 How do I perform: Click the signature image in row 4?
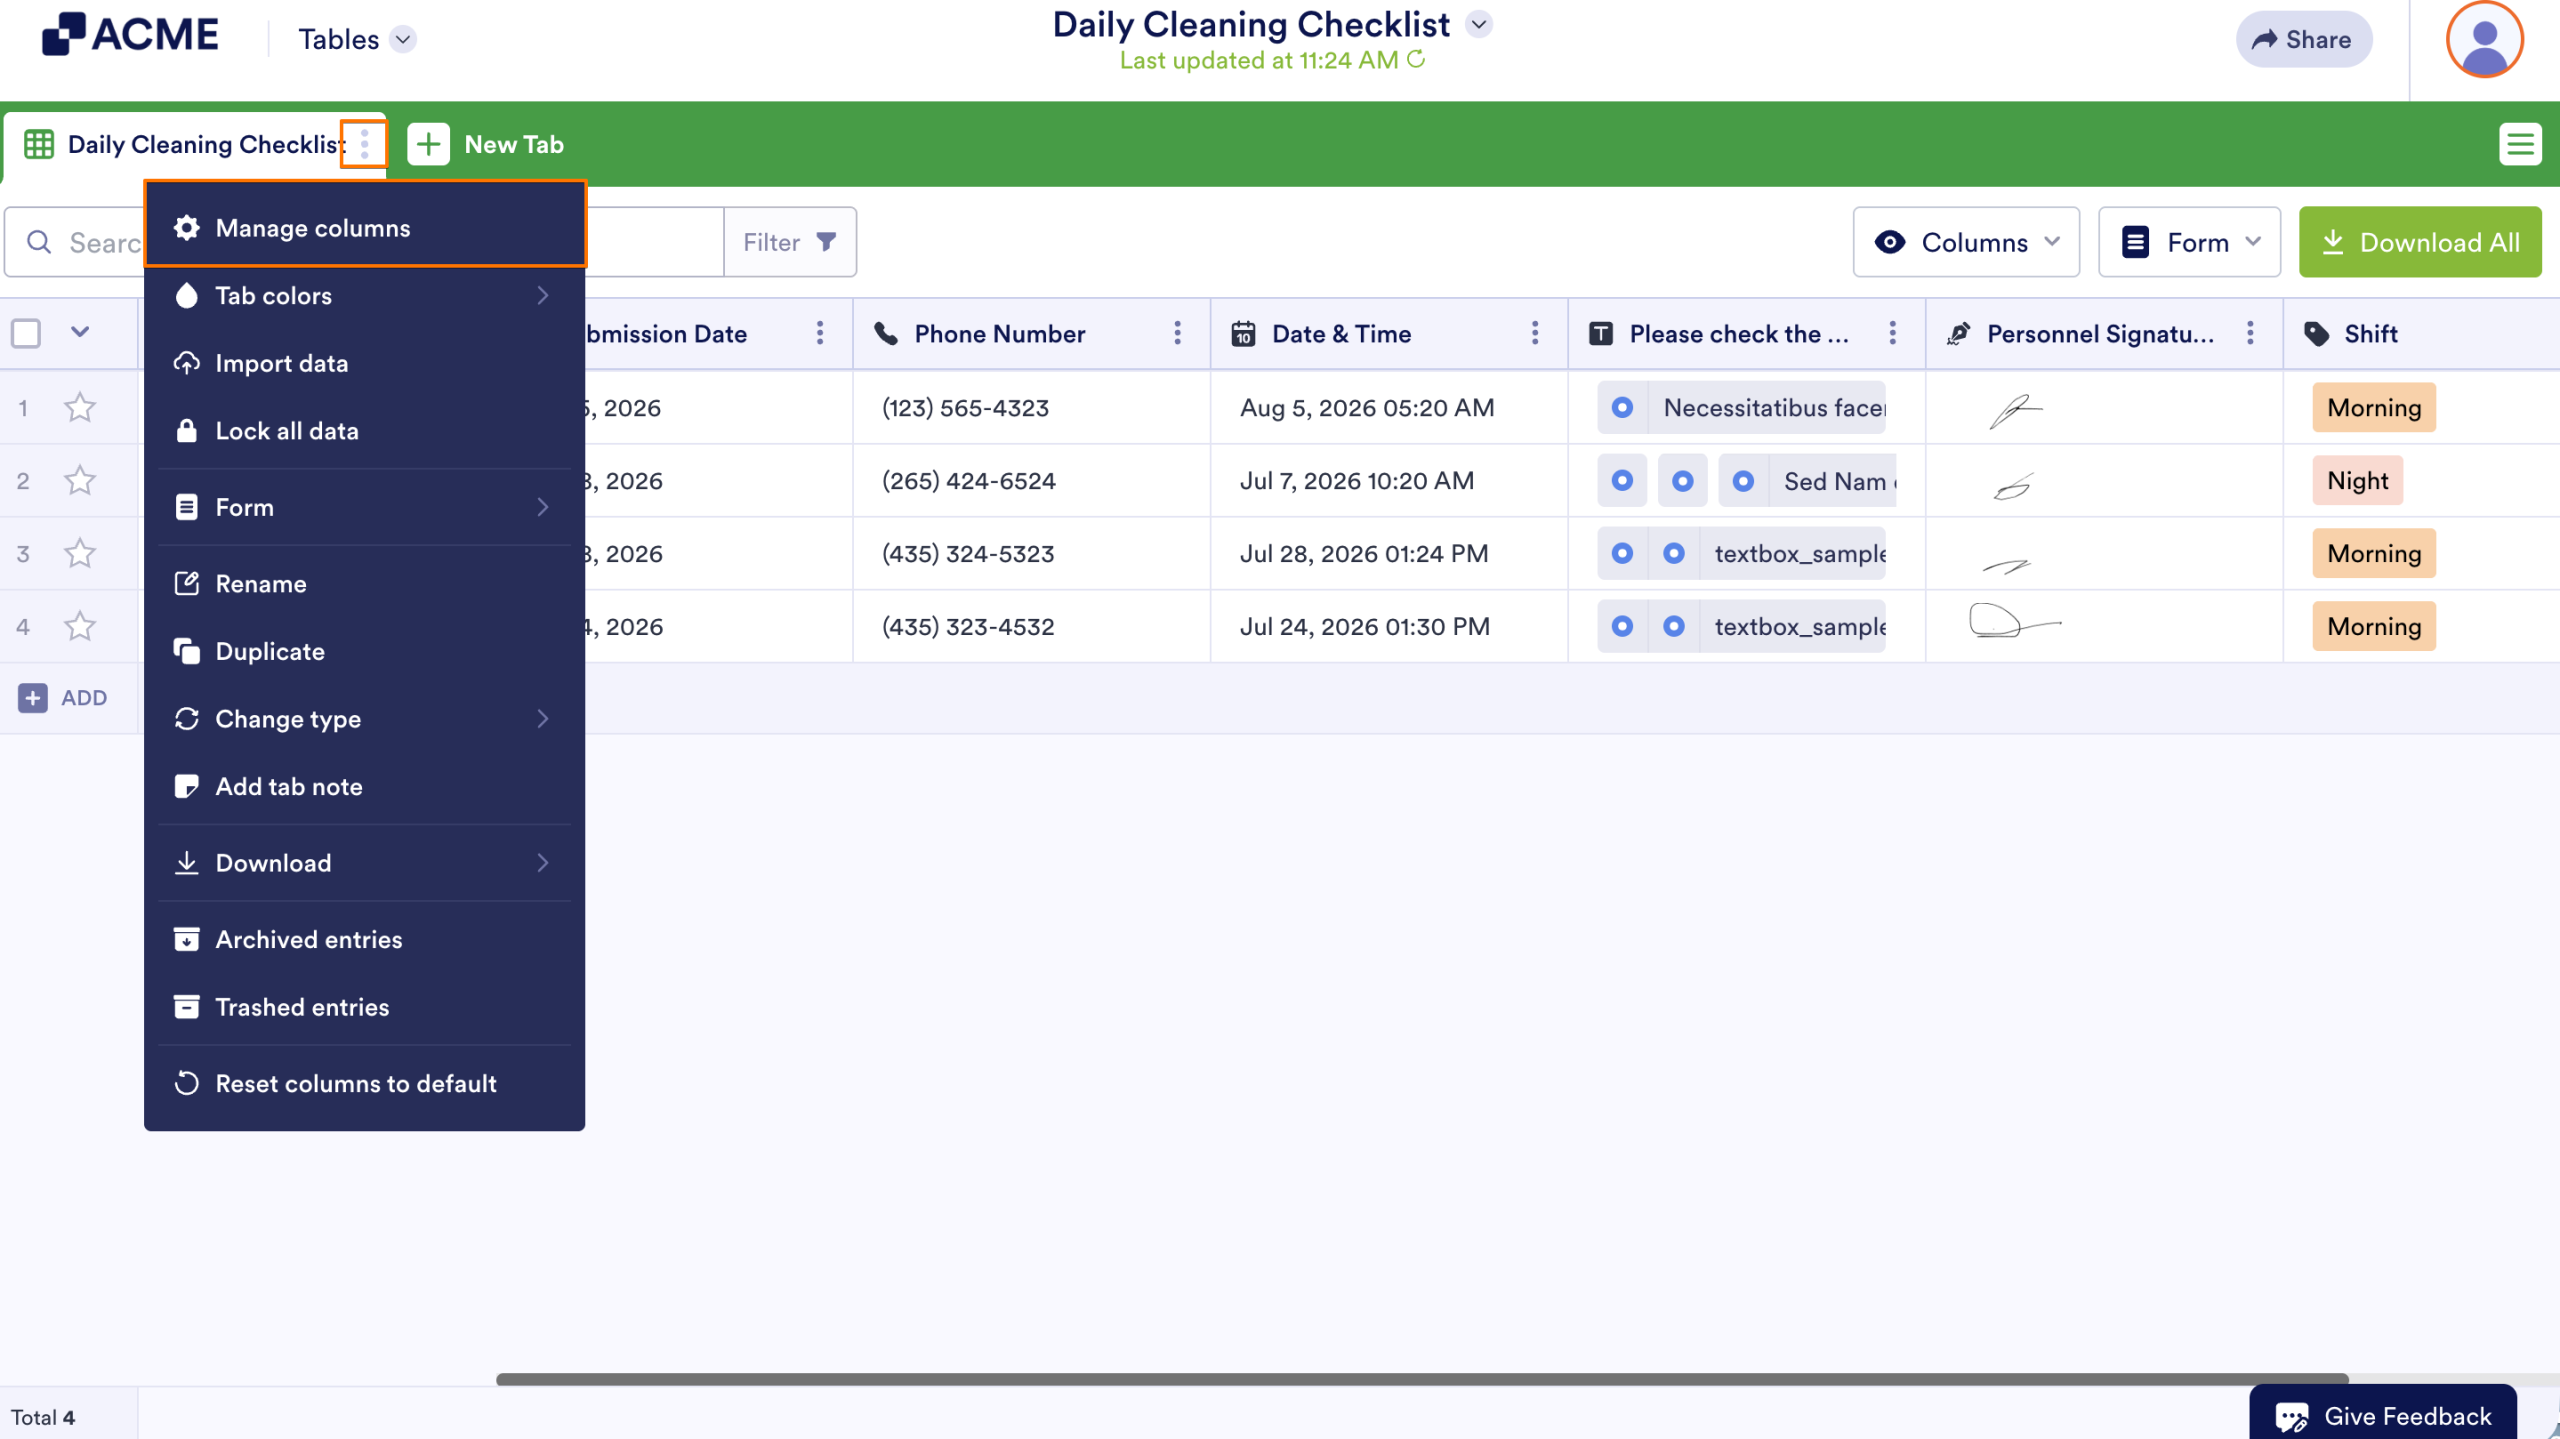2015,622
